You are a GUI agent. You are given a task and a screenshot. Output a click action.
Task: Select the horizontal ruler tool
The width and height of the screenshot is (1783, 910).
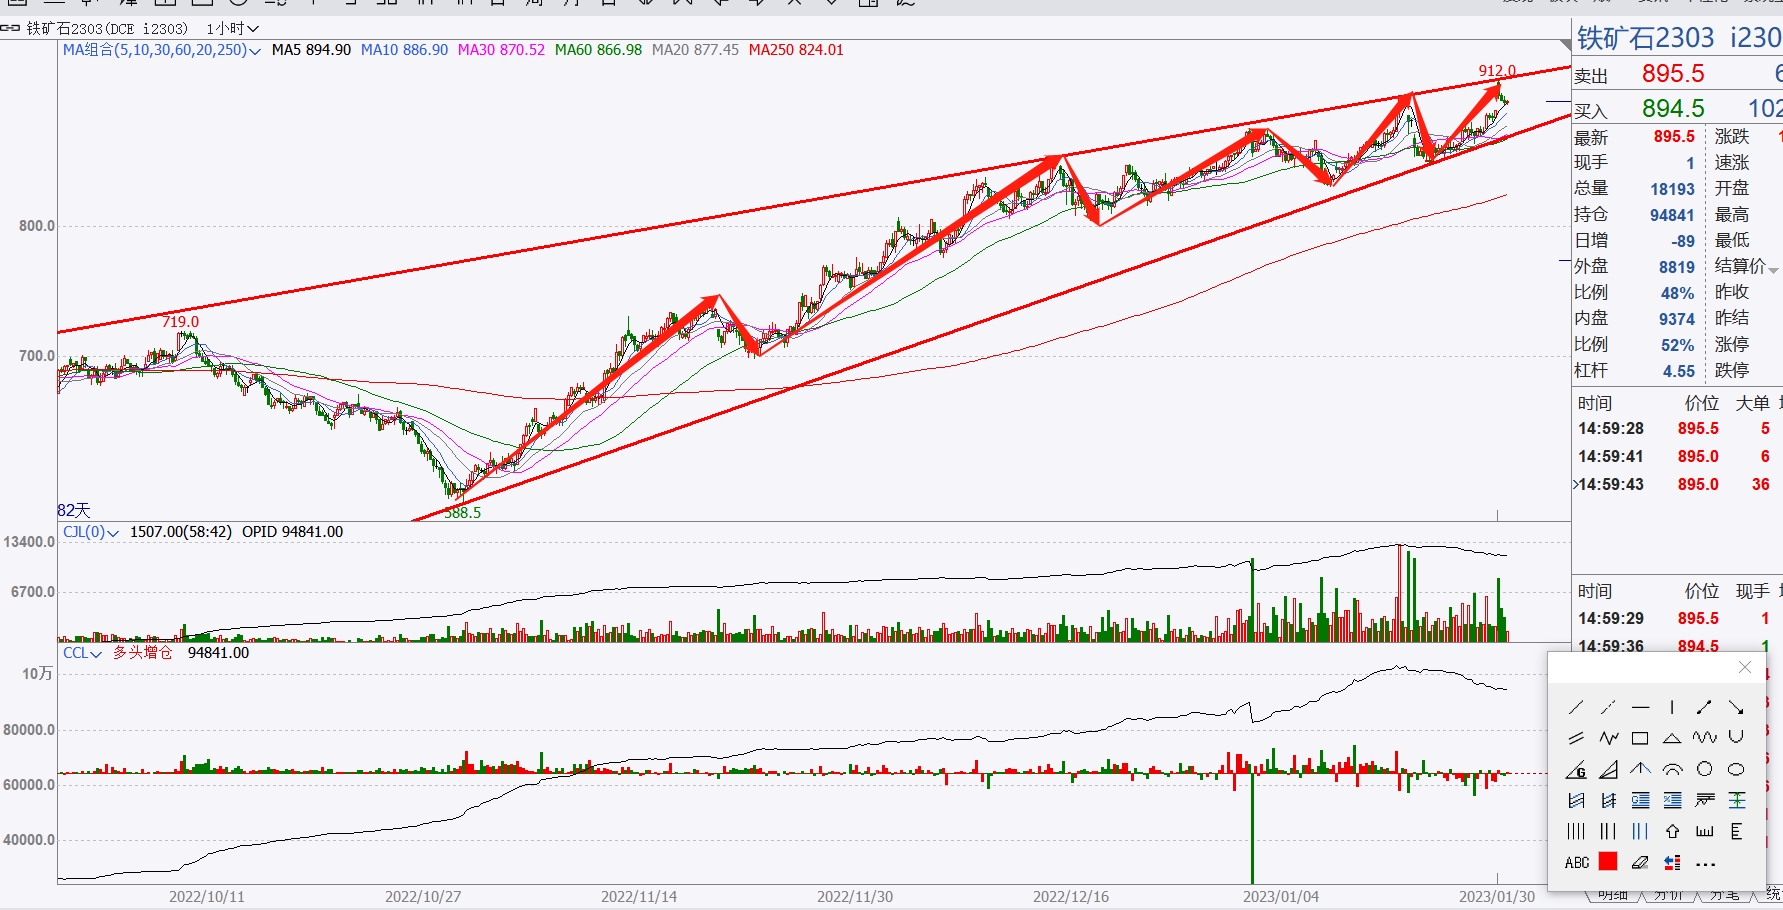(1704, 831)
